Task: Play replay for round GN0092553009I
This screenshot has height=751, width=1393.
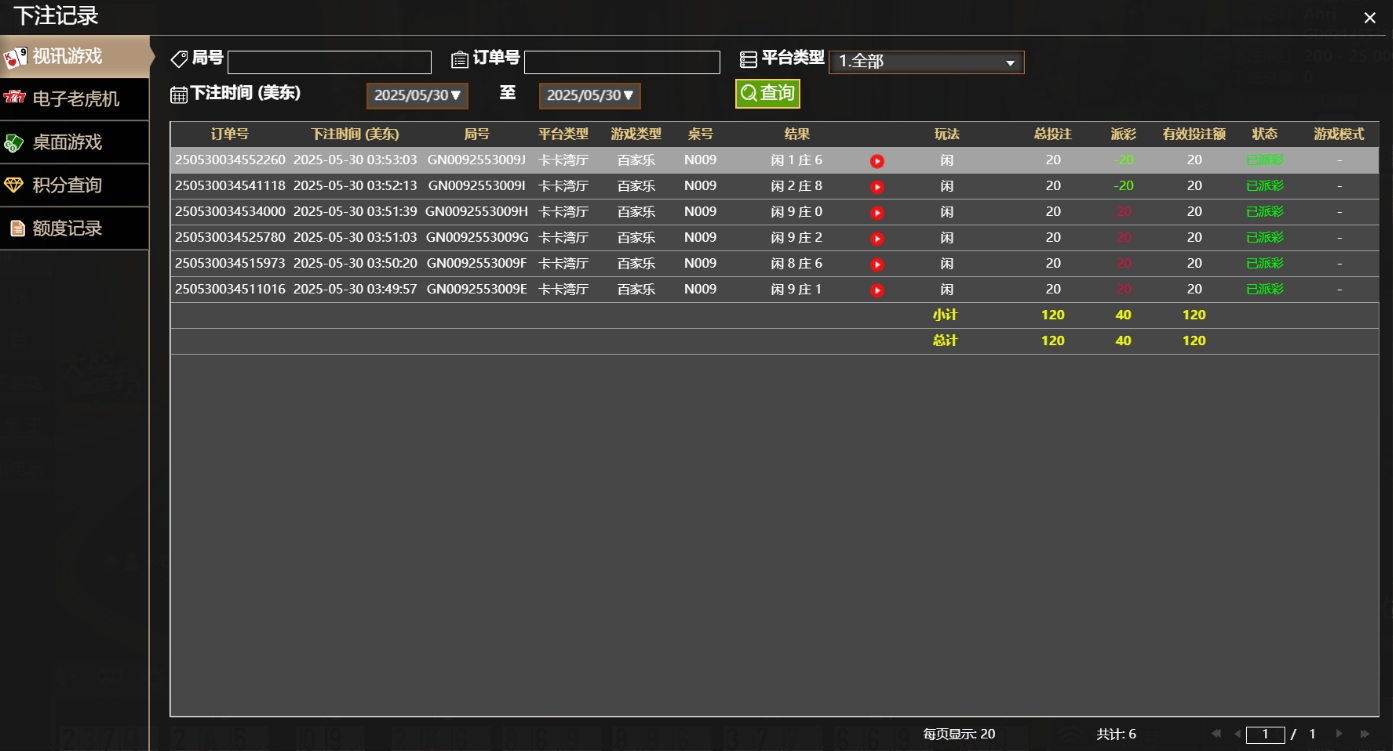Action: pos(877,187)
